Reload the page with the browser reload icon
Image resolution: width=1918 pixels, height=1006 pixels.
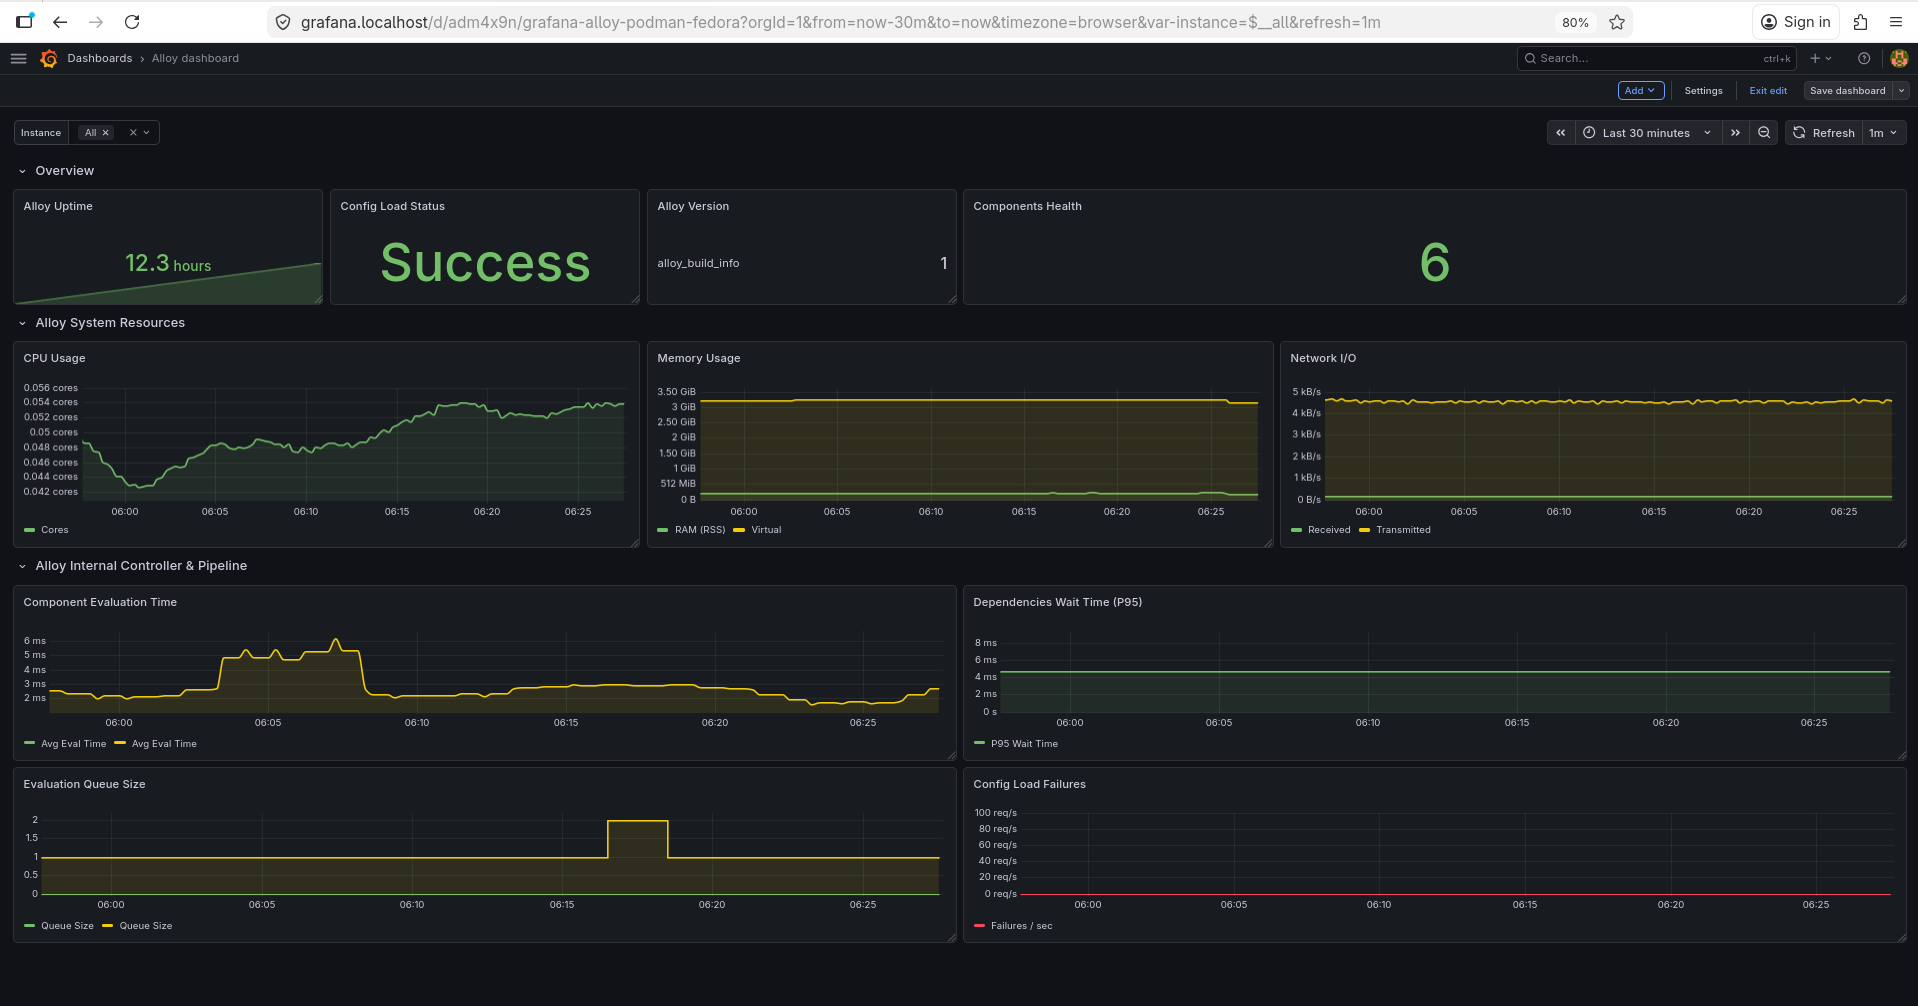tap(132, 22)
